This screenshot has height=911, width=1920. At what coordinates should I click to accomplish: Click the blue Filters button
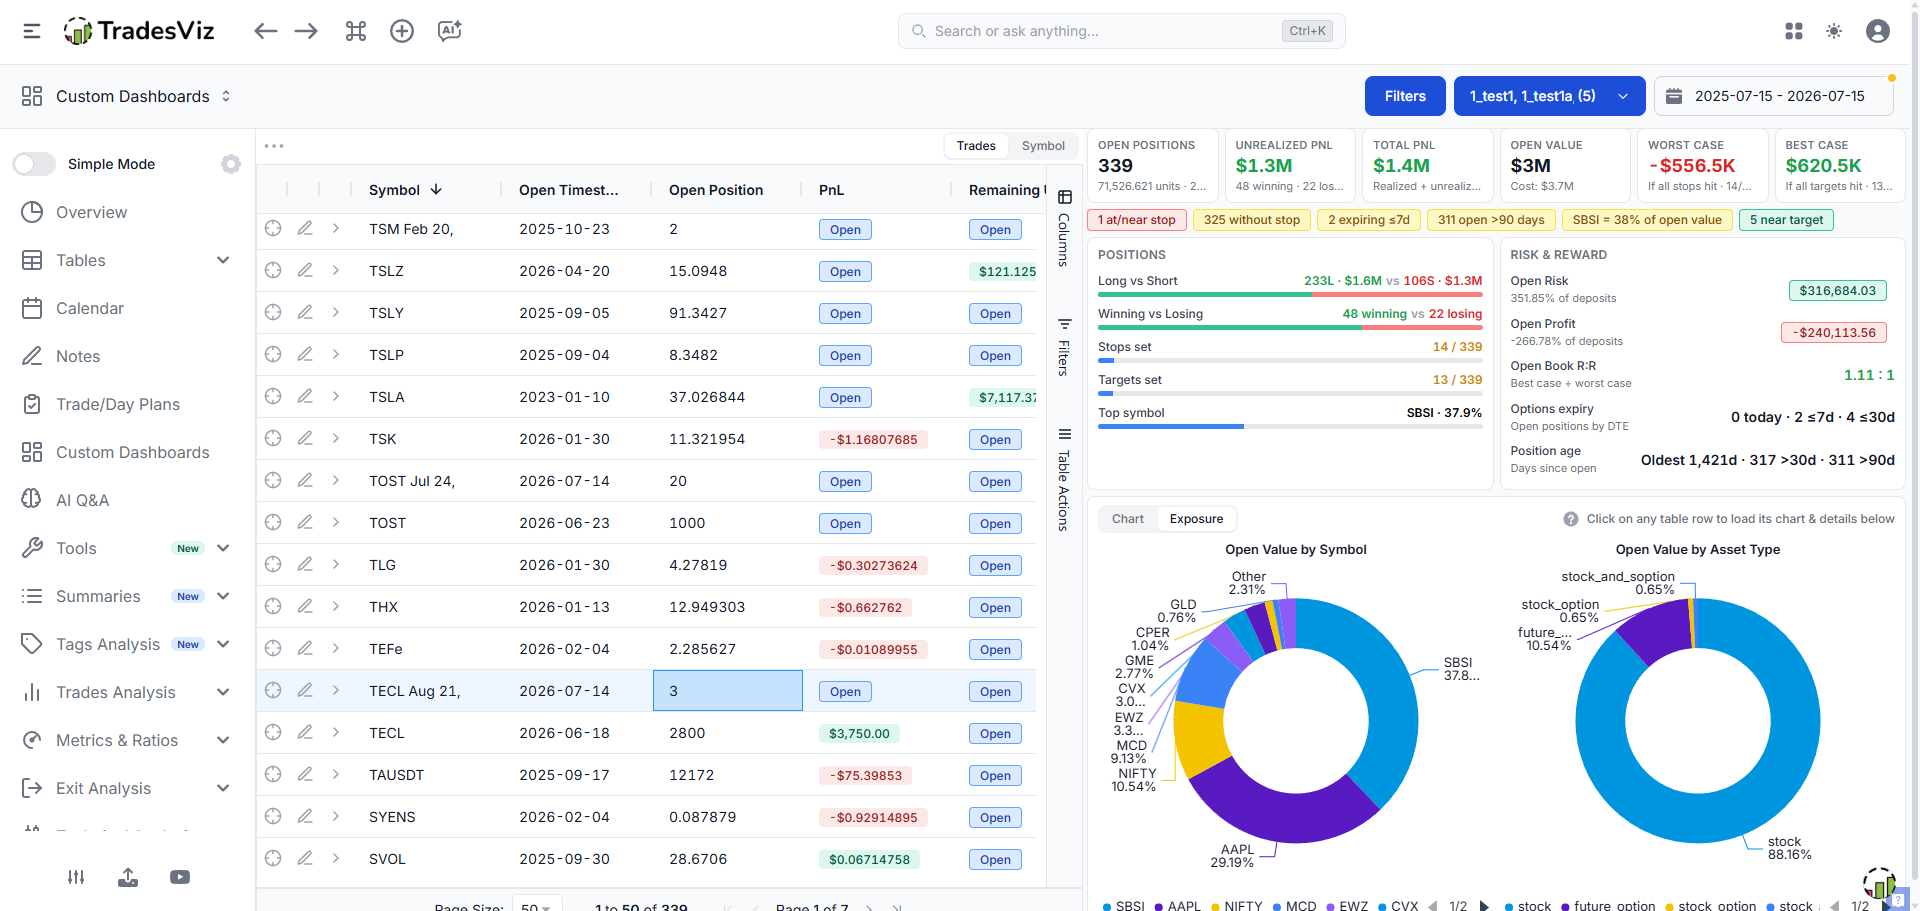(x=1405, y=96)
